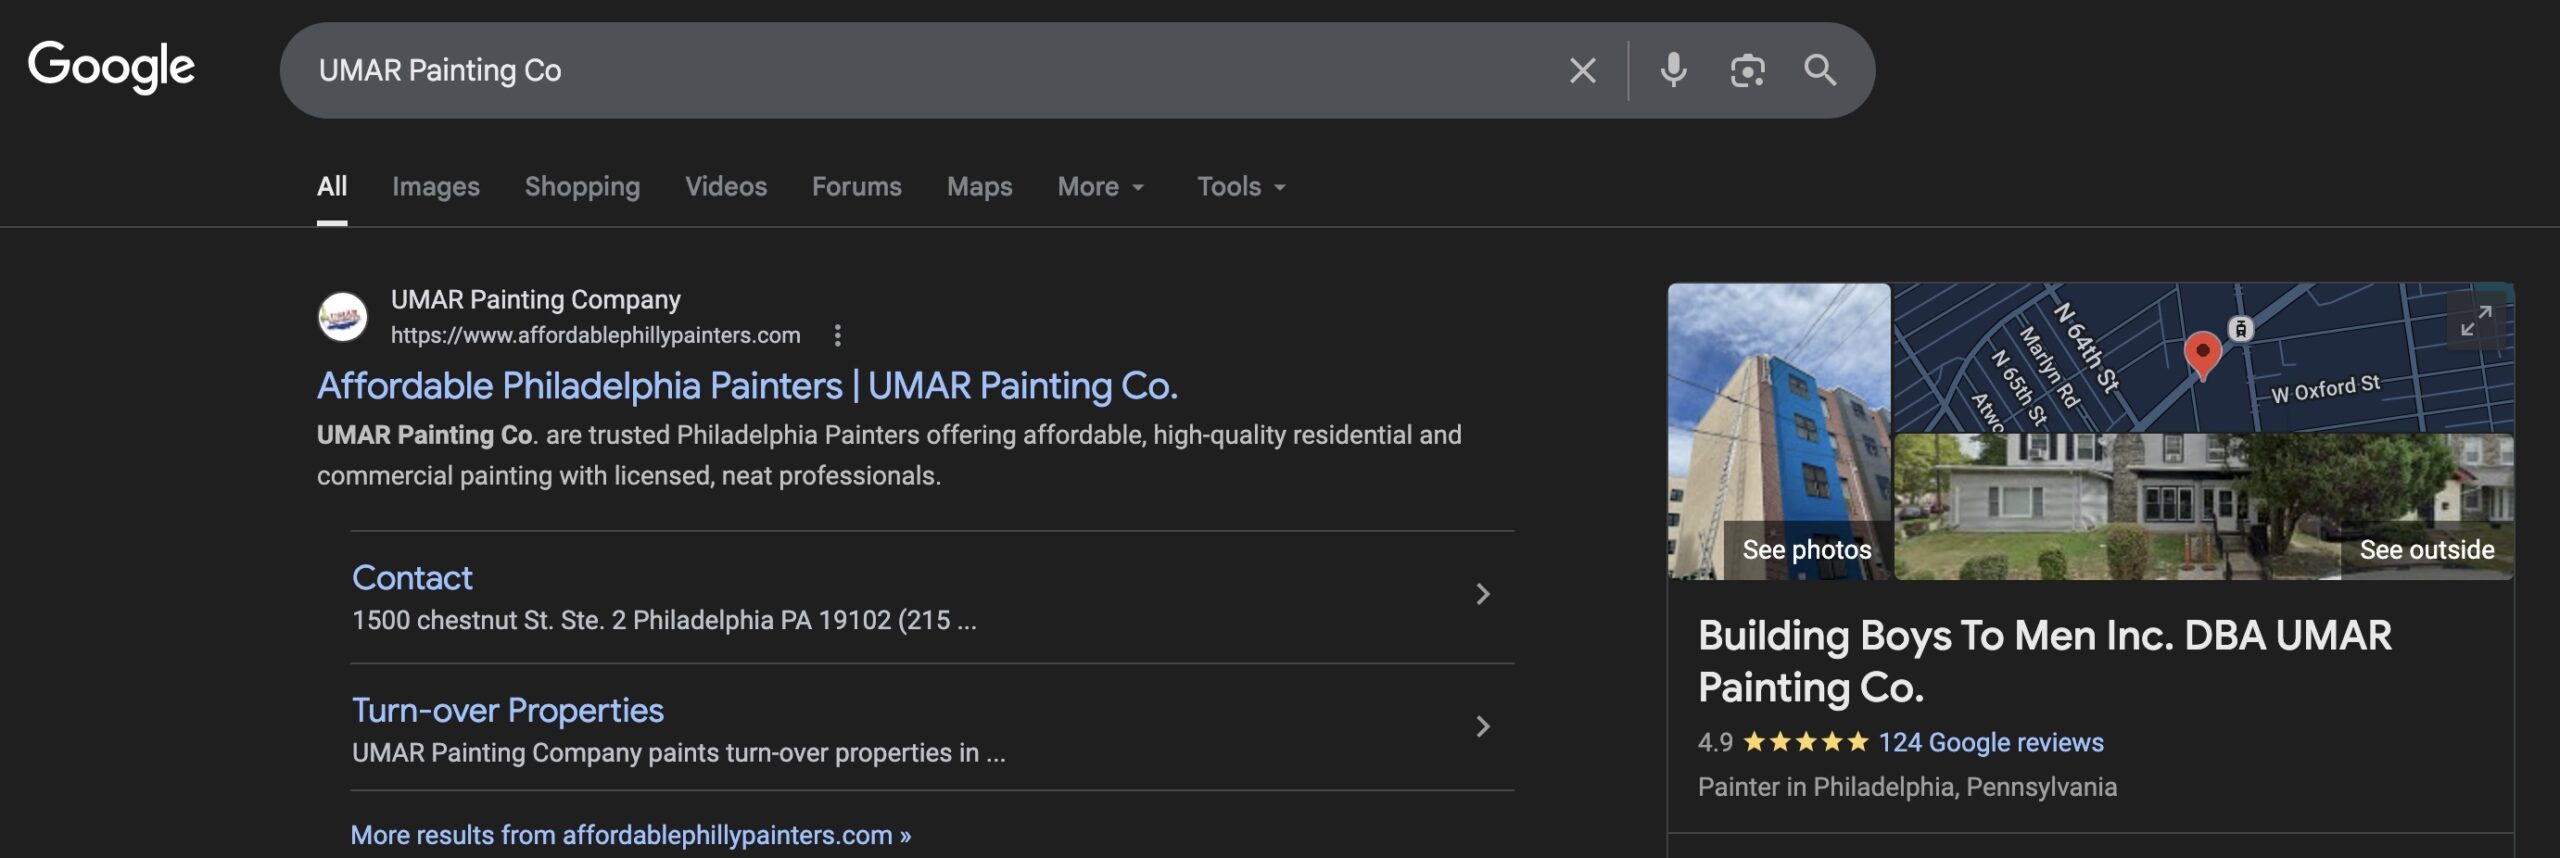Click the magnifying glass search button
Viewport: 2560px width, 858px height.
pyautogui.click(x=1819, y=71)
